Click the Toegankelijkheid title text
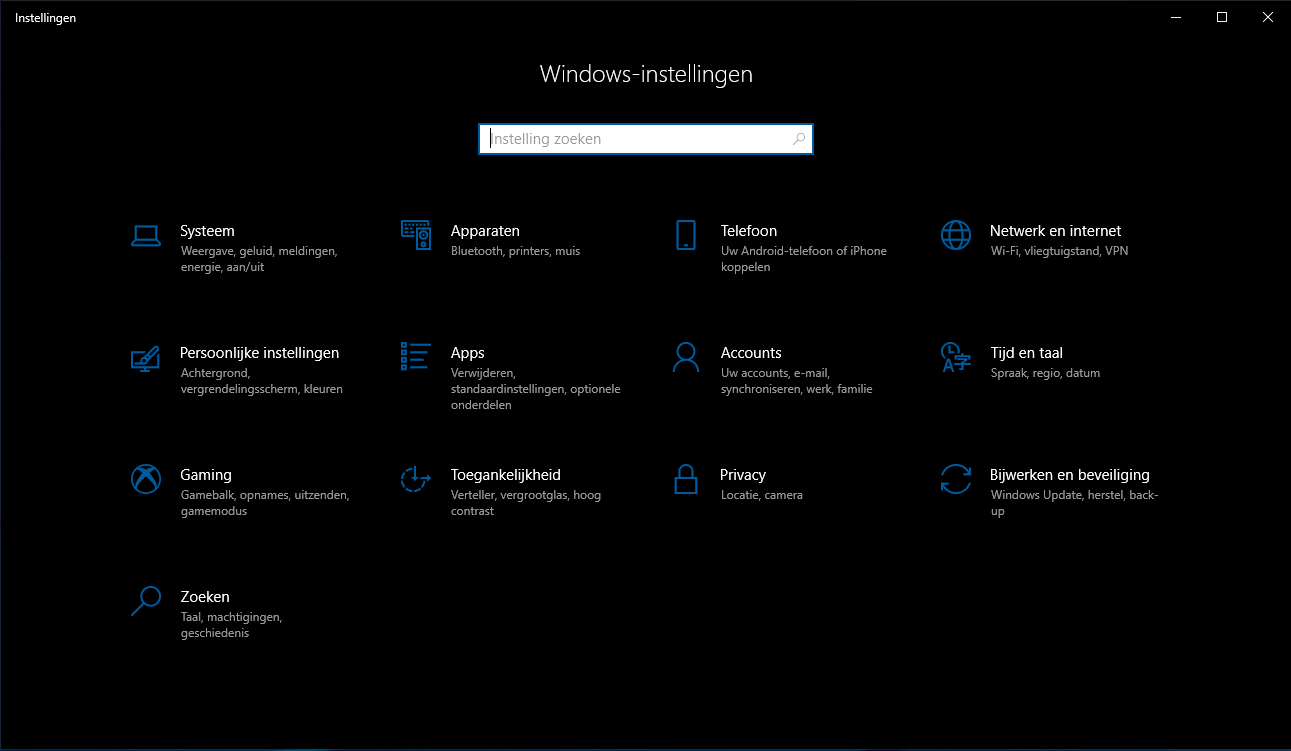This screenshot has width=1291, height=751. (506, 475)
